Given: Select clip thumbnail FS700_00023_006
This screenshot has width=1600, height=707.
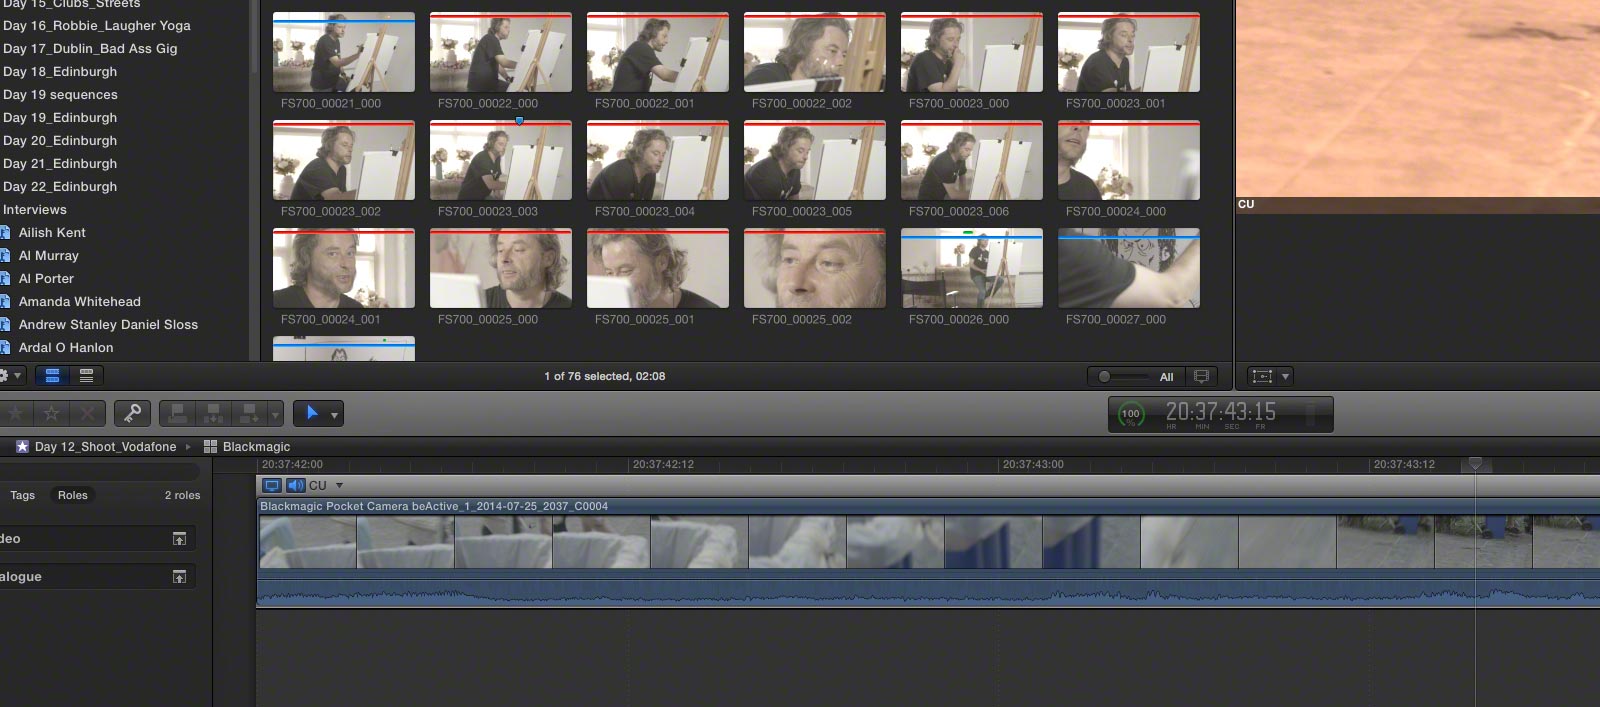Looking at the screenshot, I should 972,161.
